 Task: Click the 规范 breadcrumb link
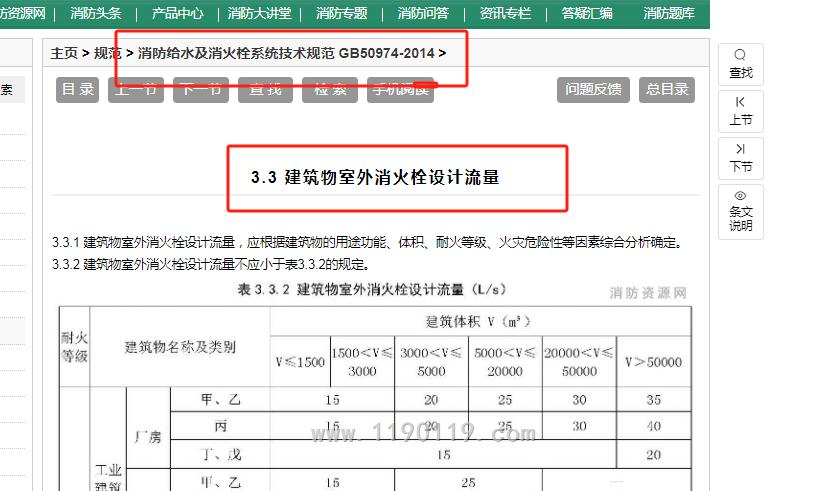tap(108, 53)
